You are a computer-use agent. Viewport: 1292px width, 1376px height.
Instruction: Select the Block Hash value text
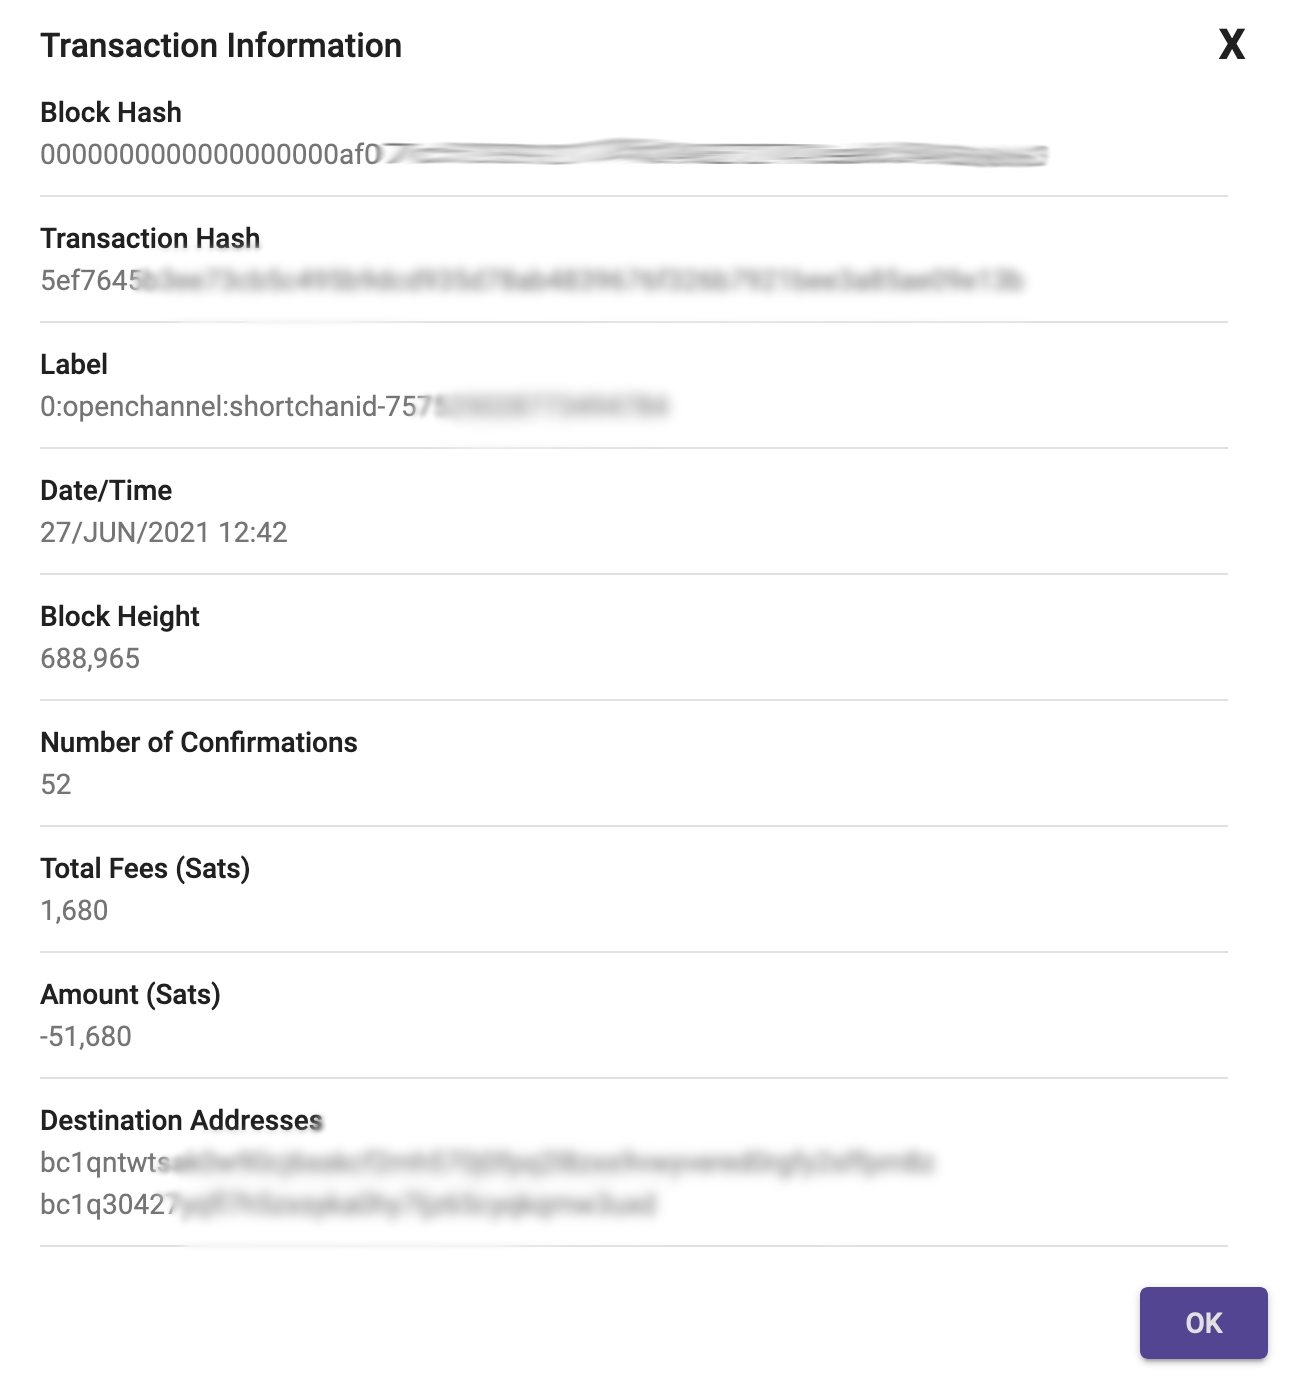tap(544, 154)
